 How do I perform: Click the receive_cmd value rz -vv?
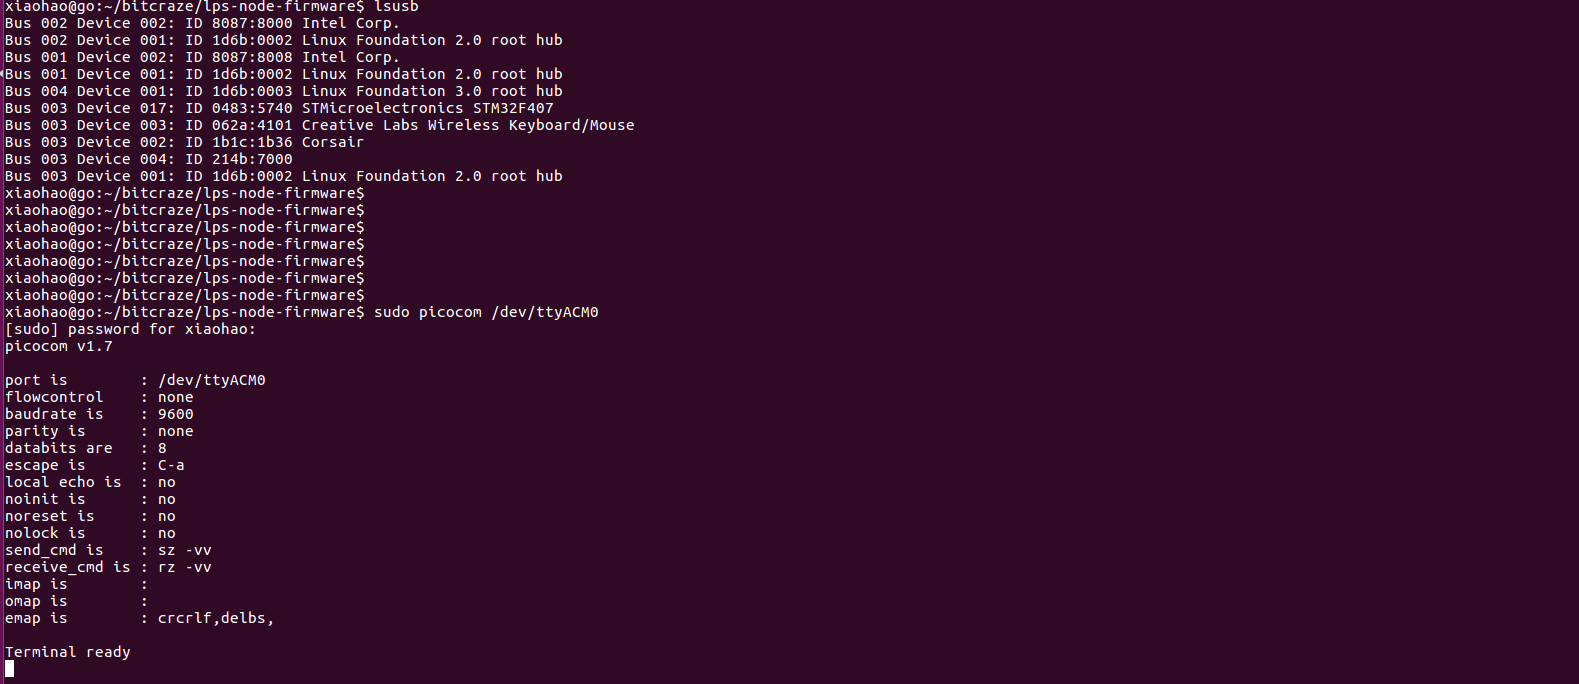[x=185, y=567]
